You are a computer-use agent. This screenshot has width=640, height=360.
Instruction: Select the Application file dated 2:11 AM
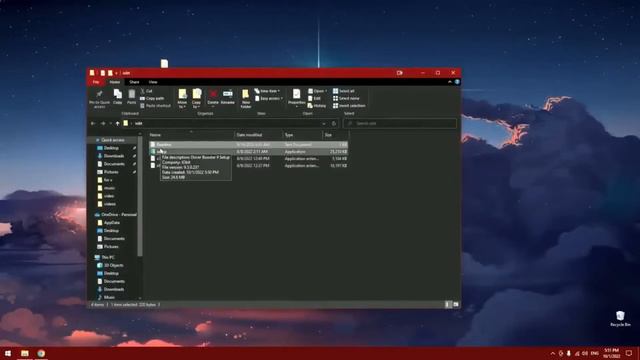(248, 151)
